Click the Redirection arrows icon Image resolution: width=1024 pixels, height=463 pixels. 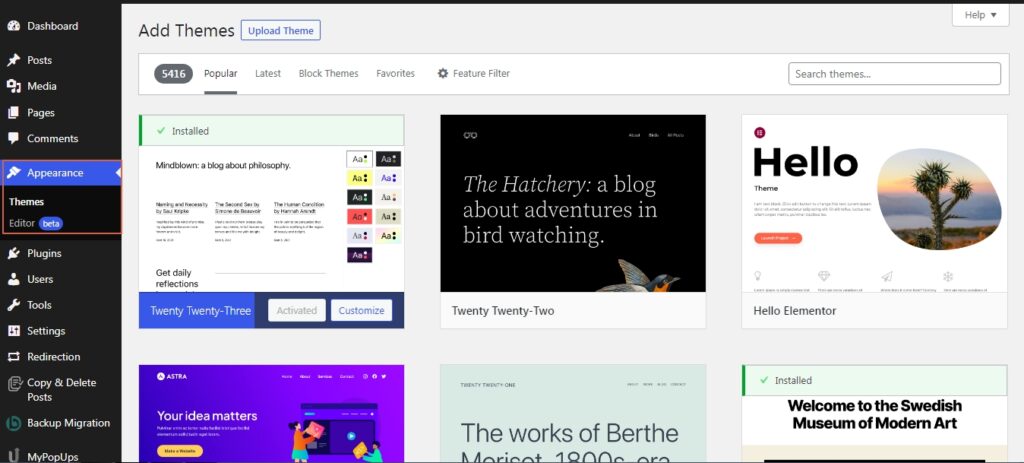14,357
